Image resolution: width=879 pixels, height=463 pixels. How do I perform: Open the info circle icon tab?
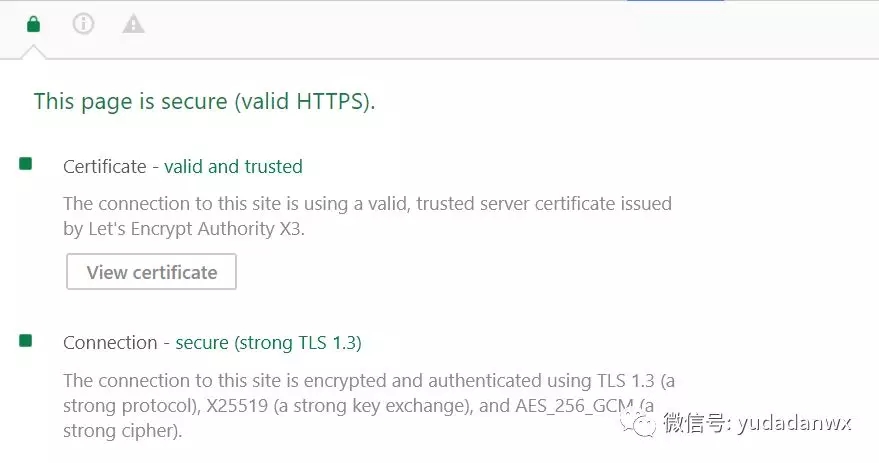[x=84, y=24]
